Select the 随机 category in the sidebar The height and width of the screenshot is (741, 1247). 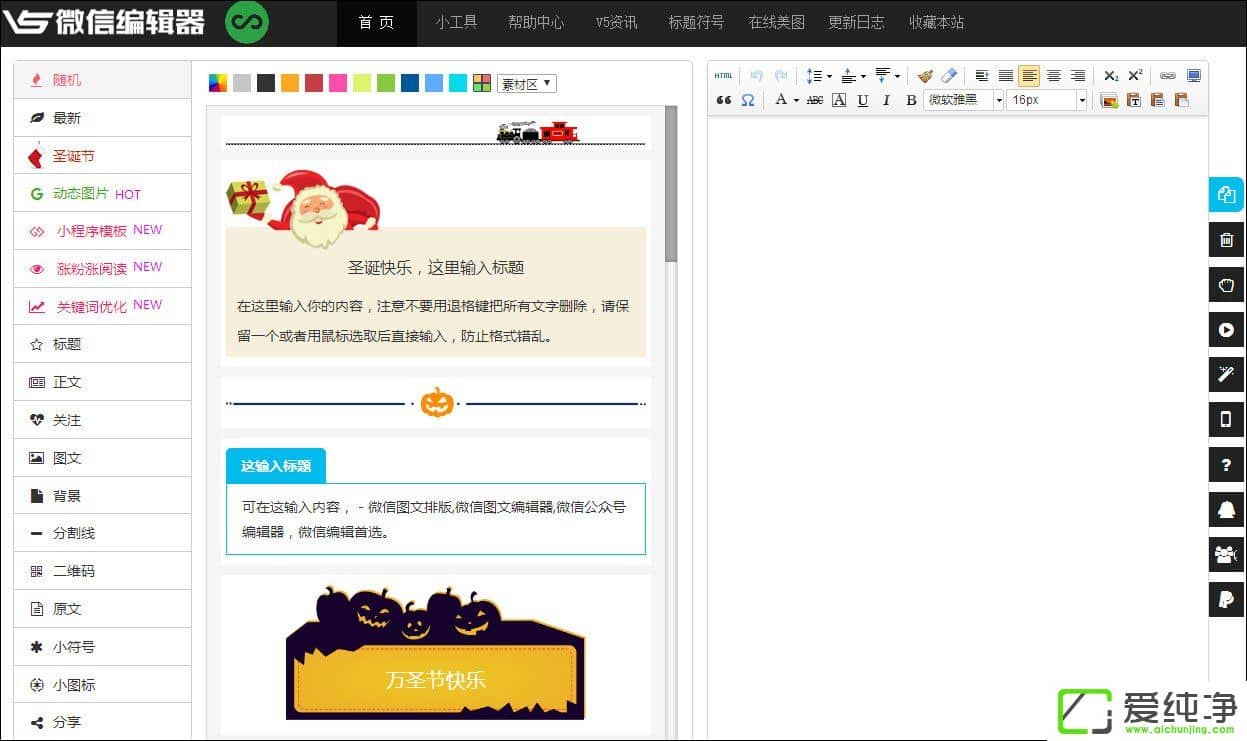pyautogui.click(x=102, y=80)
